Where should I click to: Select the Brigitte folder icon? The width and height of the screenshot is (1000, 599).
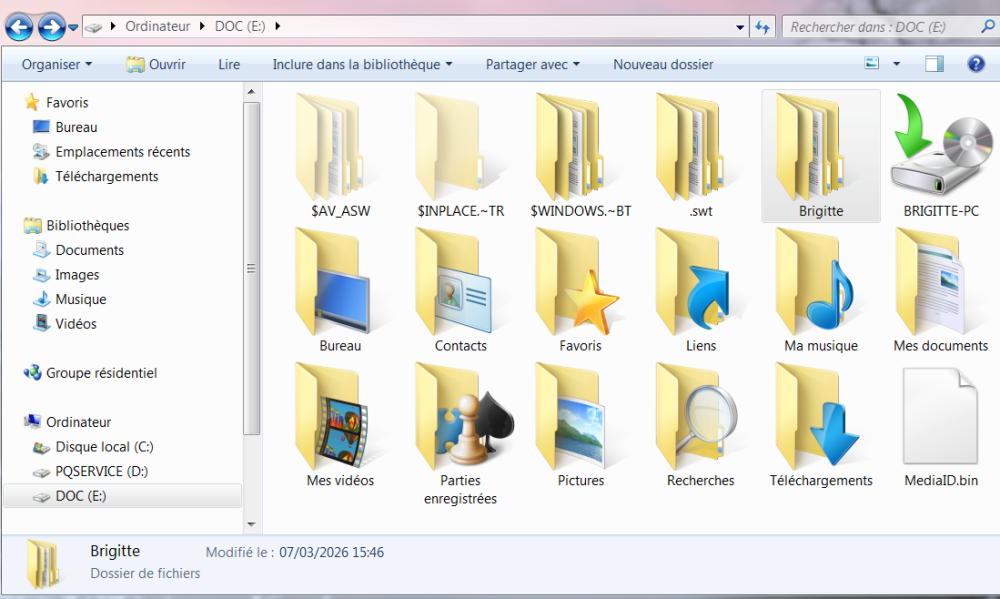[821, 156]
